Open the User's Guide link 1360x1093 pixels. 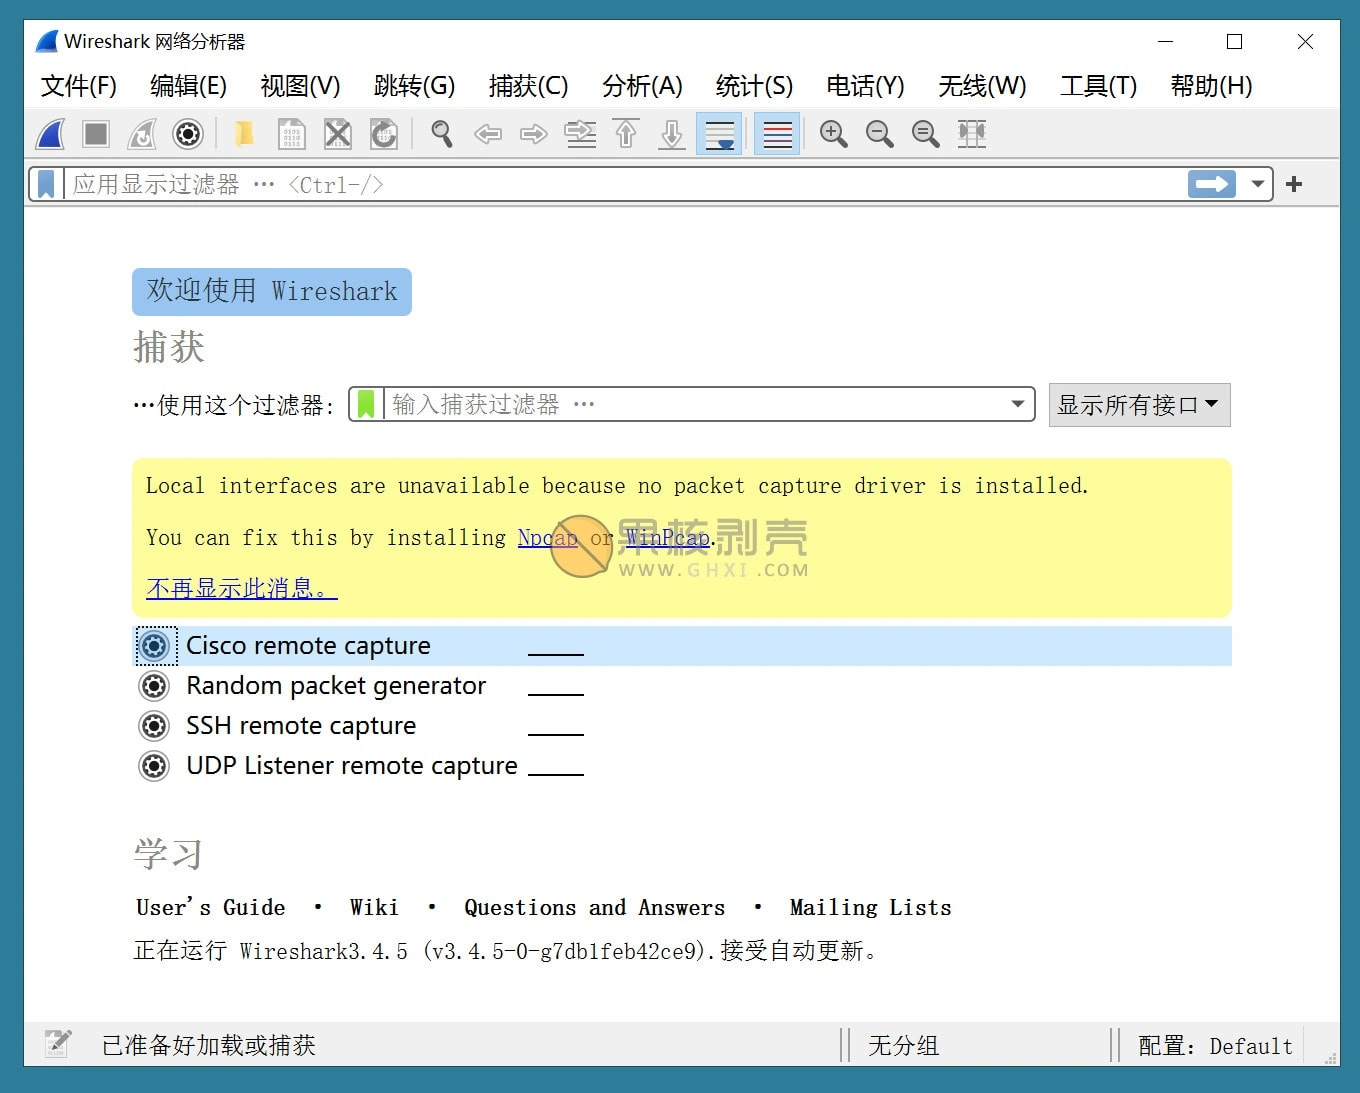coord(211,907)
